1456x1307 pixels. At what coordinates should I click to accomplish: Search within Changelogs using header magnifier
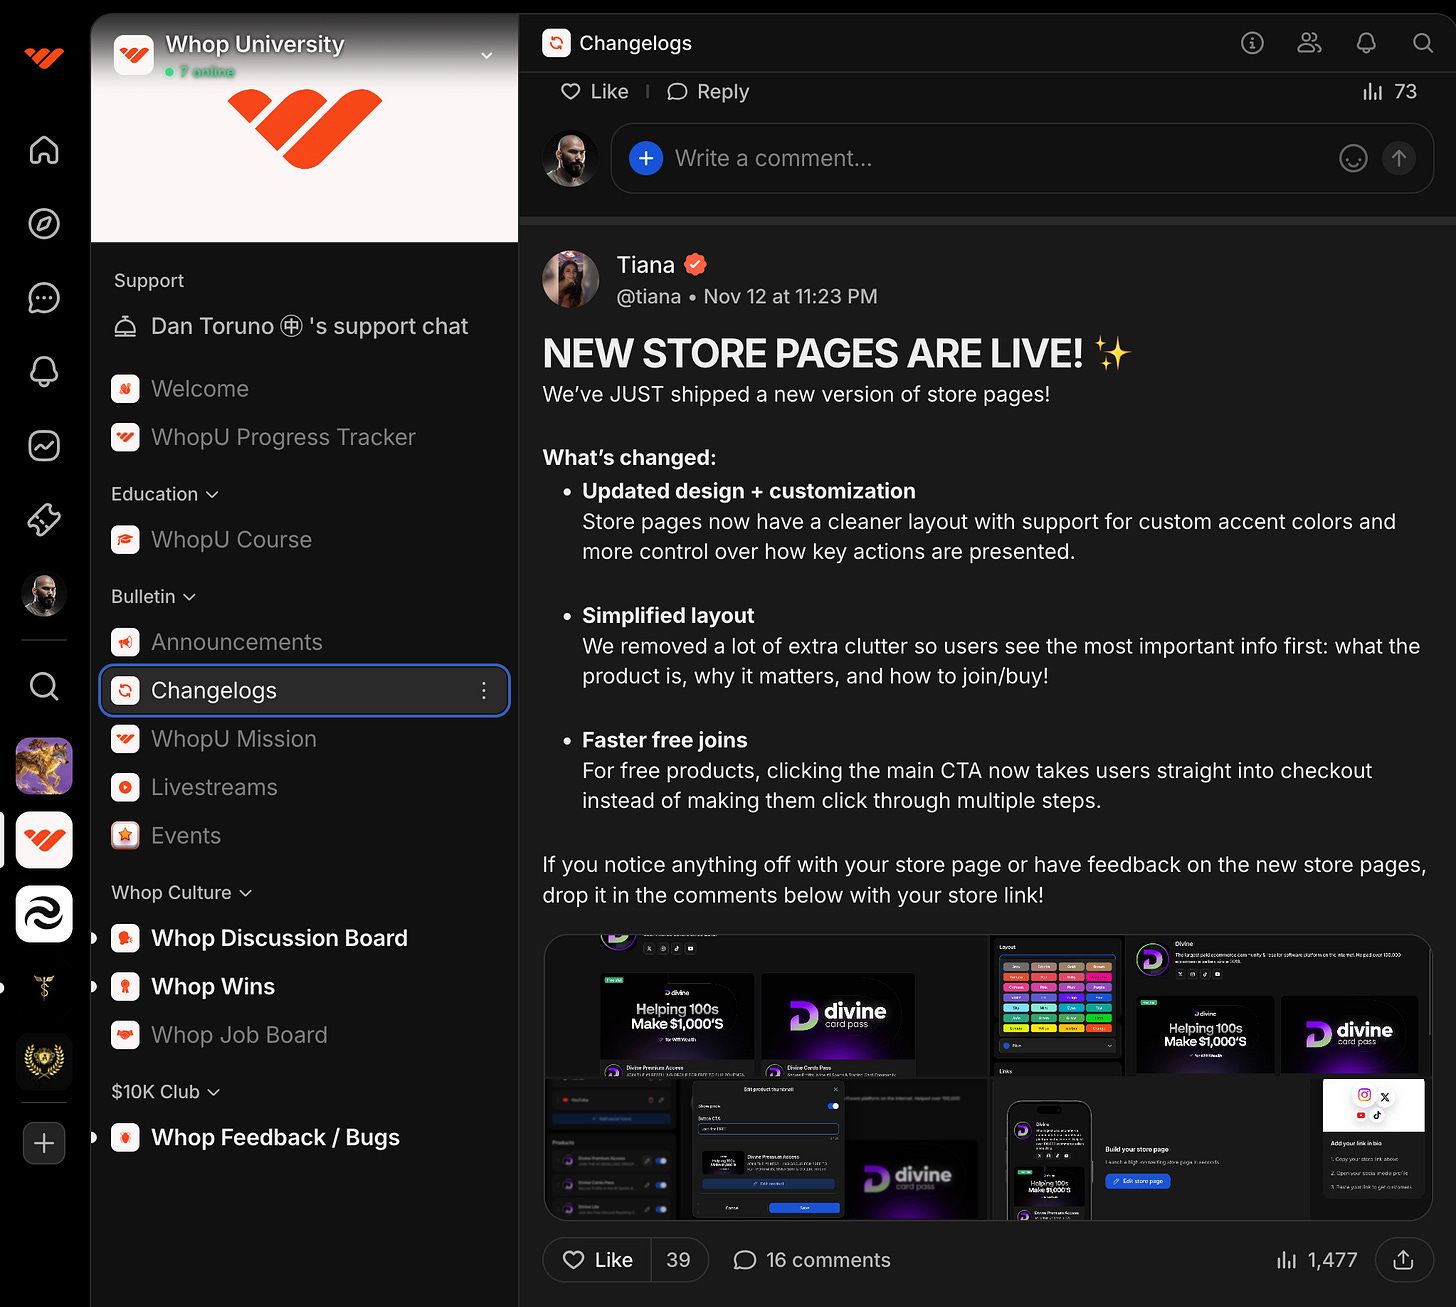pos(1423,43)
